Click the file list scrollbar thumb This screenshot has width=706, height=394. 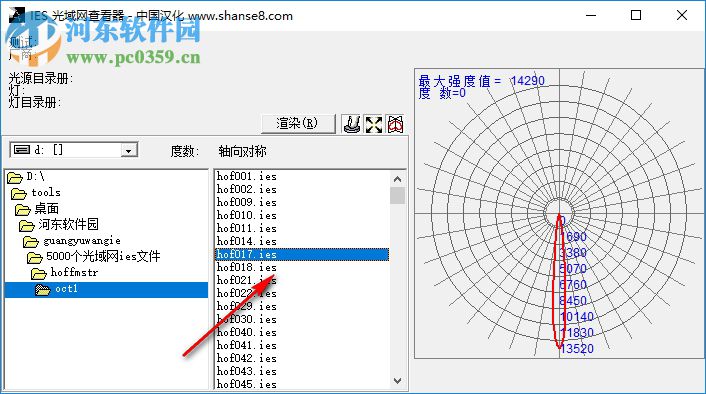(398, 195)
